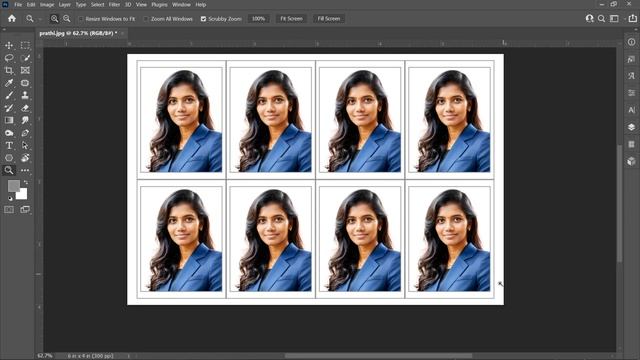Select the History Brush tool

(x=9, y=108)
